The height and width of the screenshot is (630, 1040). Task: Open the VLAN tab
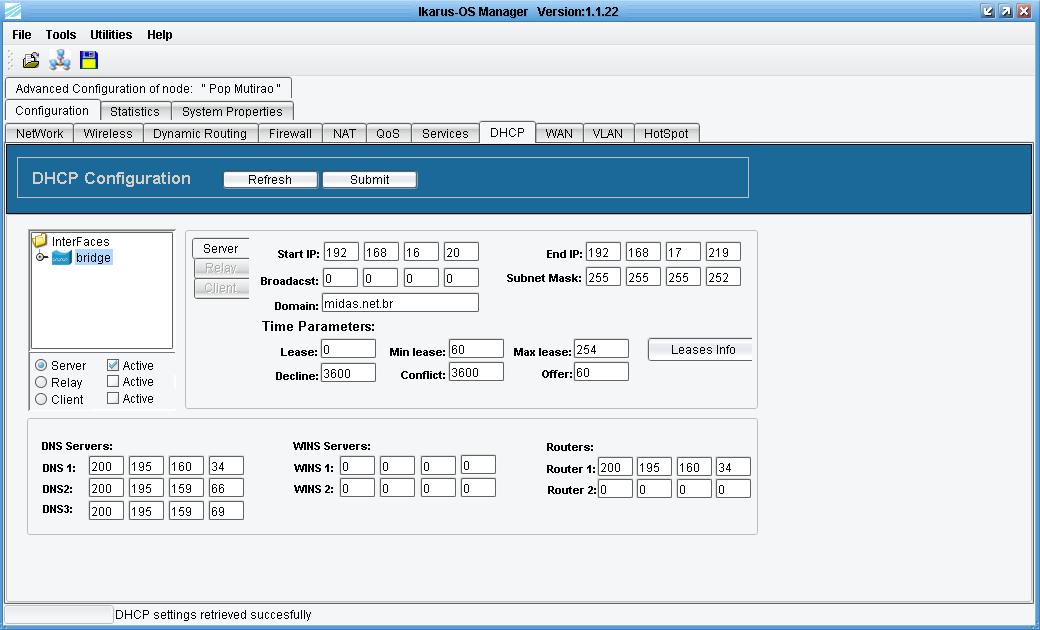tap(608, 133)
